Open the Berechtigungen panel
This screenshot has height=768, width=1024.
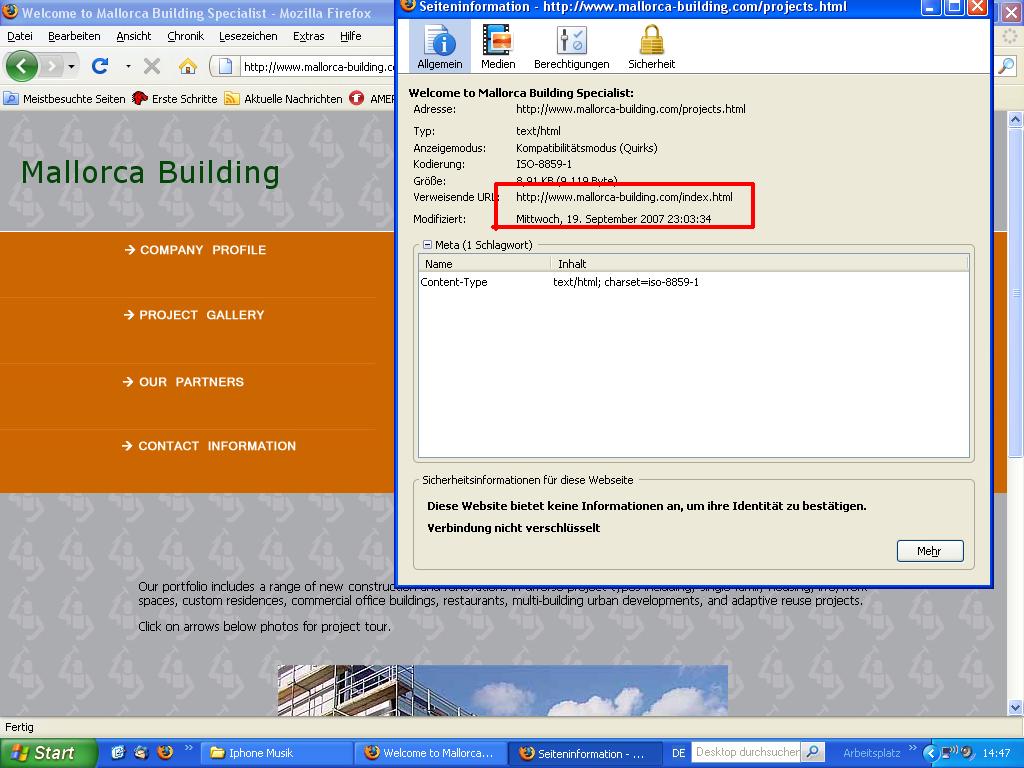click(572, 45)
